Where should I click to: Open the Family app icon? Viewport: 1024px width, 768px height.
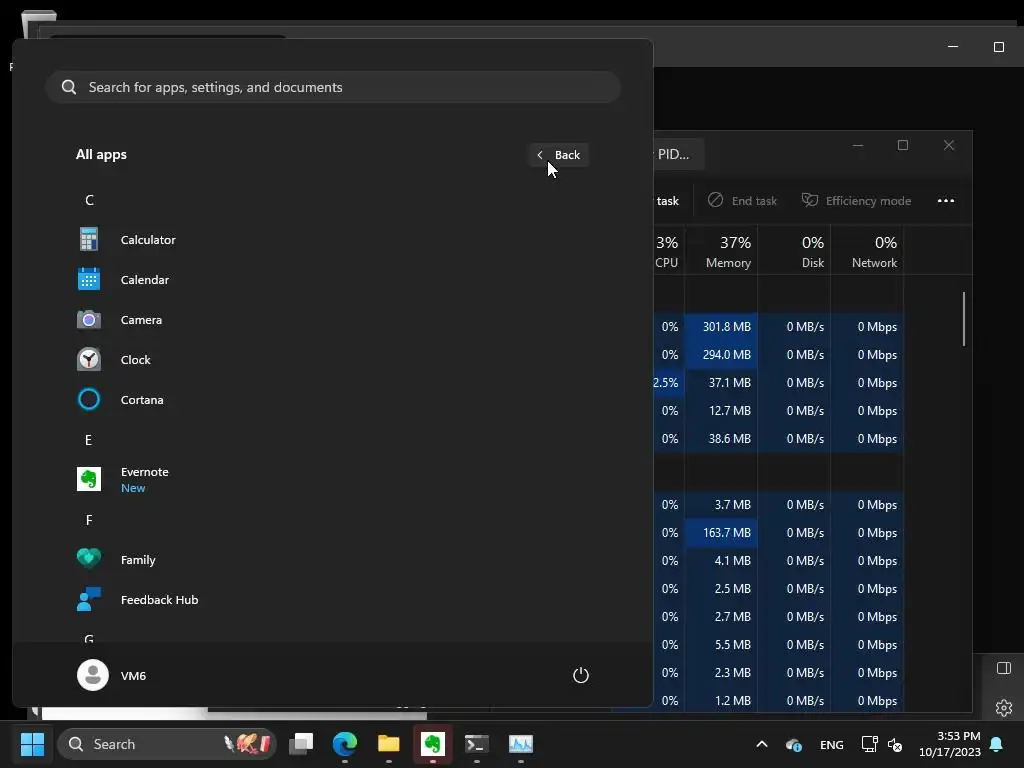89,560
